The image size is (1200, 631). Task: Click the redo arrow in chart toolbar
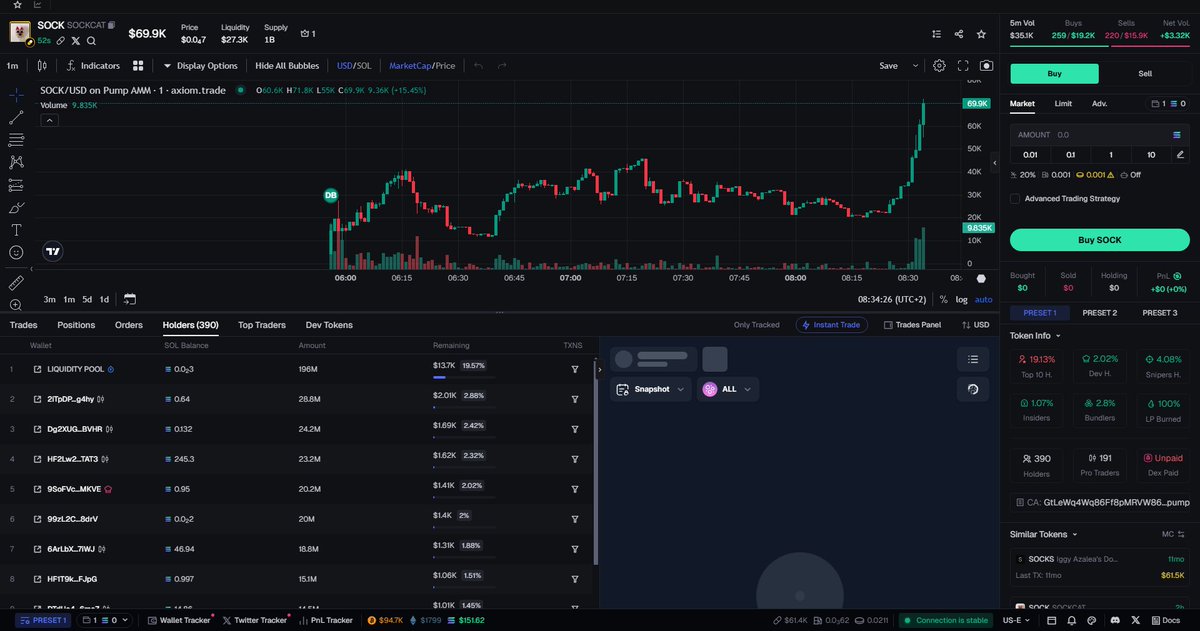[502, 66]
